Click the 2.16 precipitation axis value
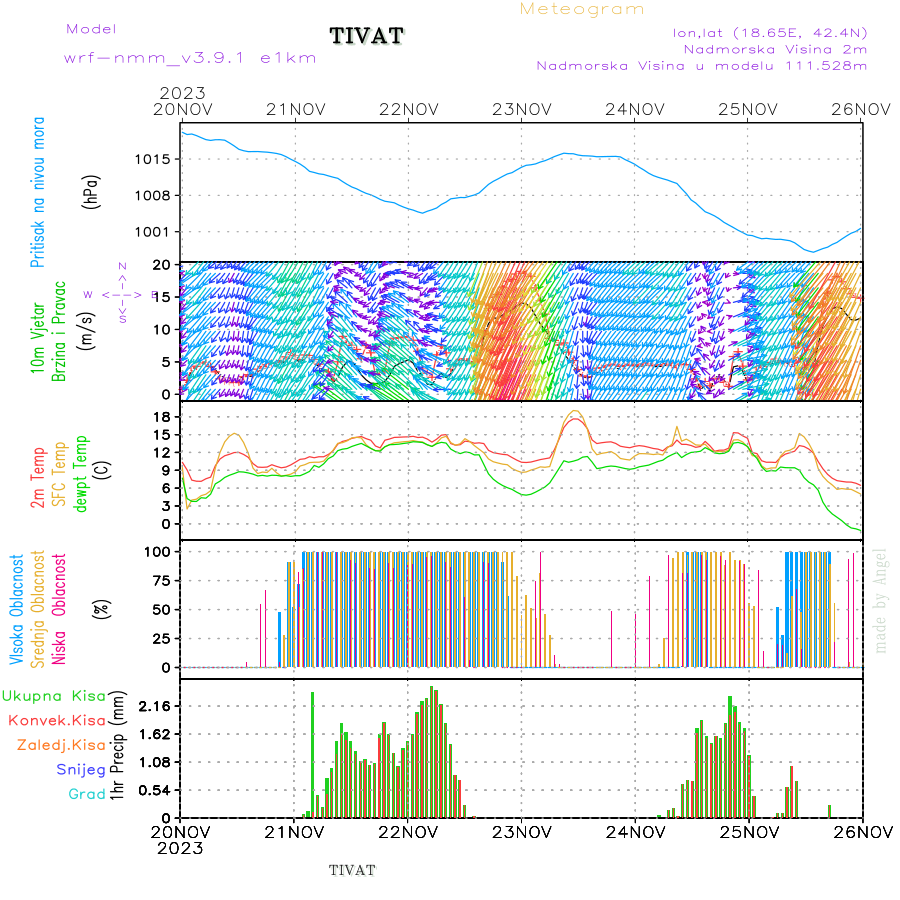 point(155,707)
